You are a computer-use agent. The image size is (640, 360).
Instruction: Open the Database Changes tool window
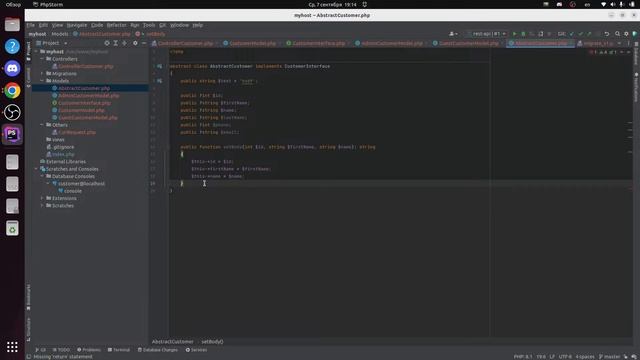[x=158, y=350]
